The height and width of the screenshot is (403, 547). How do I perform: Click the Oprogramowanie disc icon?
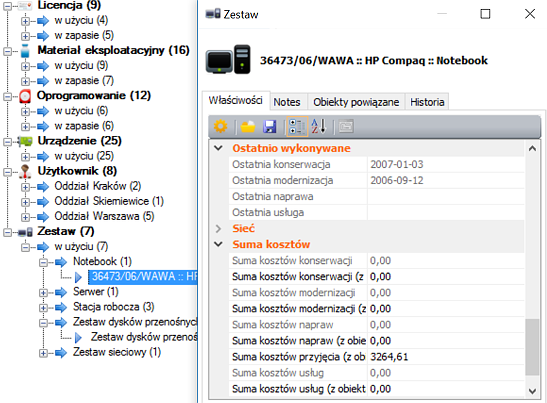pyautogui.click(x=25, y=96)
